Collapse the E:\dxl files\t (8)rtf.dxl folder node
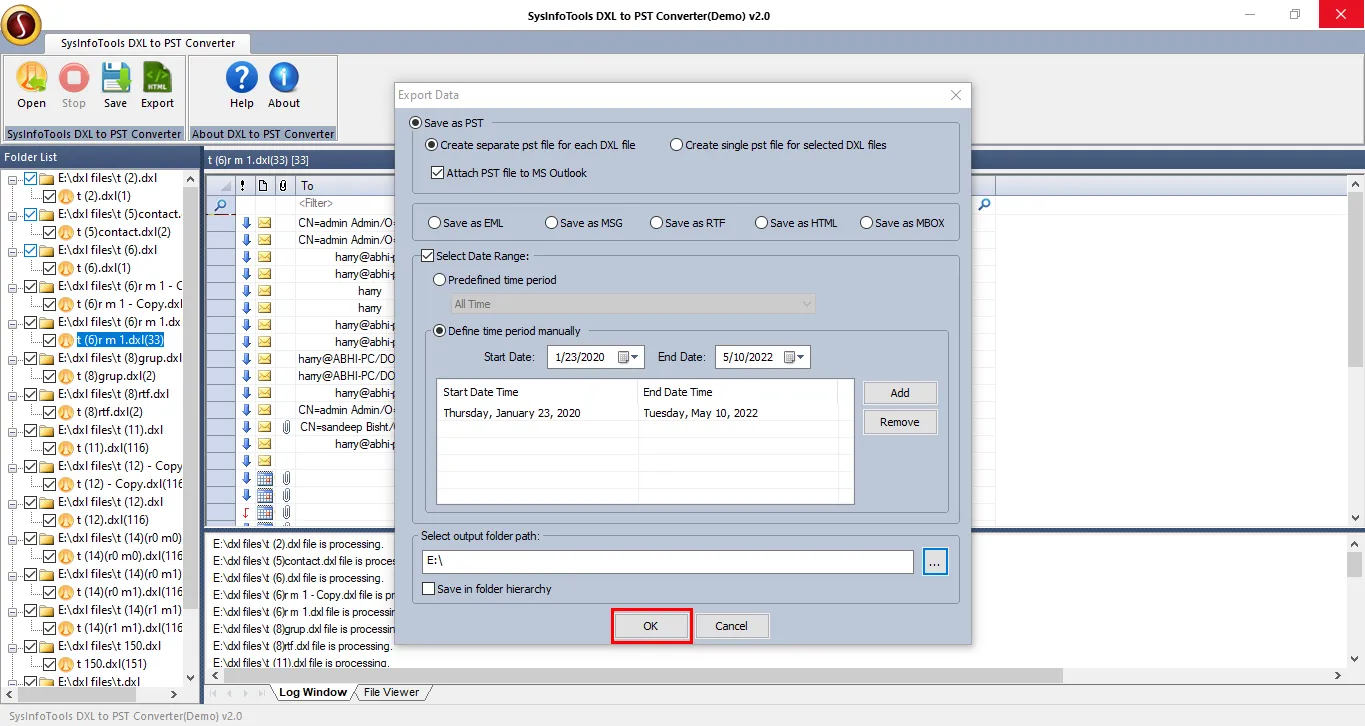Screen dimensions: 1365x726 coord(13,394)
